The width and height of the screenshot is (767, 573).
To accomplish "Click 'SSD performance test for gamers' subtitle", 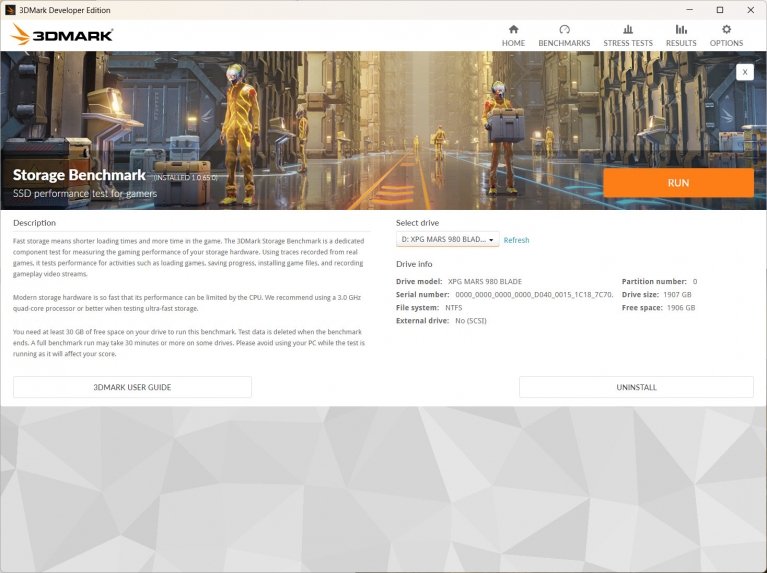I will click(85, 194).
